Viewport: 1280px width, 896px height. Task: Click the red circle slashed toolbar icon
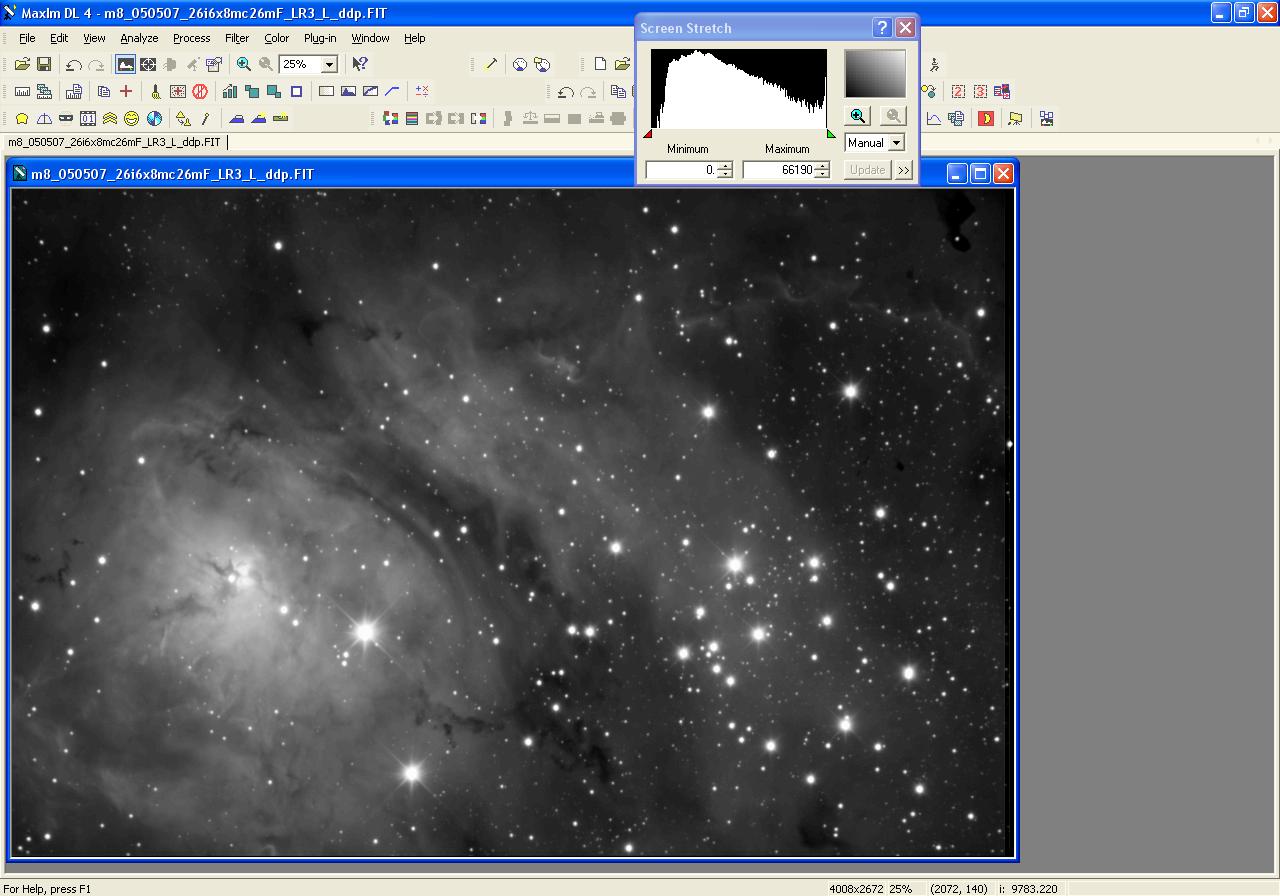(200, 91)
